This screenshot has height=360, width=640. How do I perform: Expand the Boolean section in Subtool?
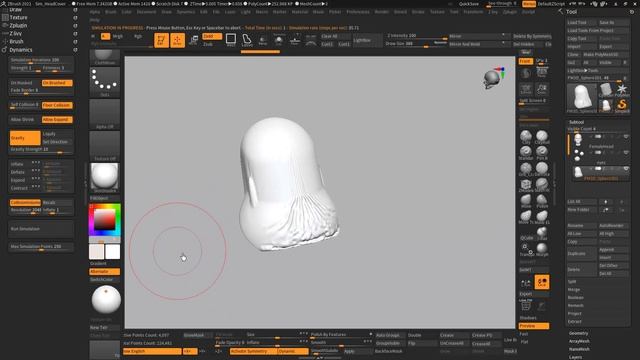575,298
